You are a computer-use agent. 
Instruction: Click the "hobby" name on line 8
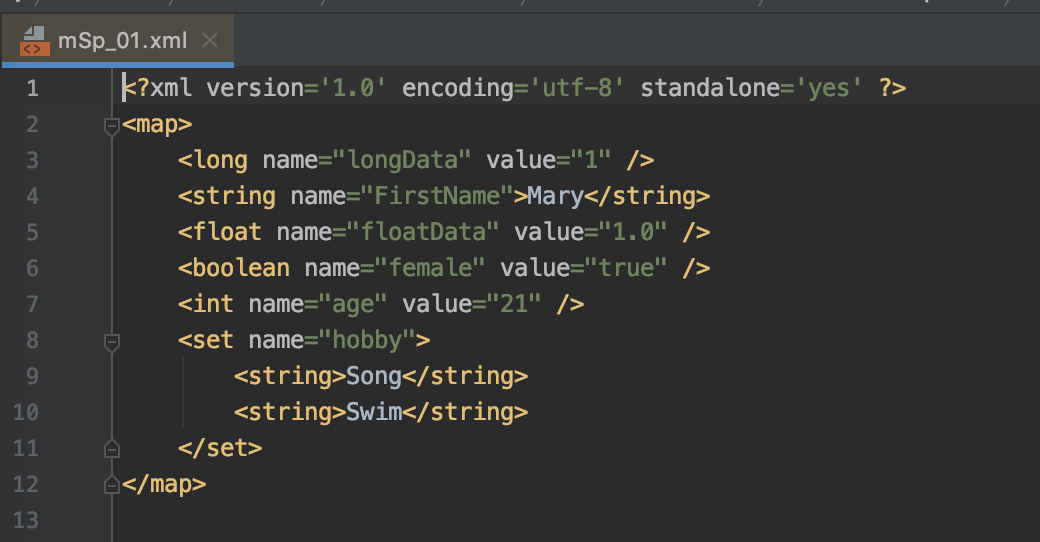pos(367,340)
